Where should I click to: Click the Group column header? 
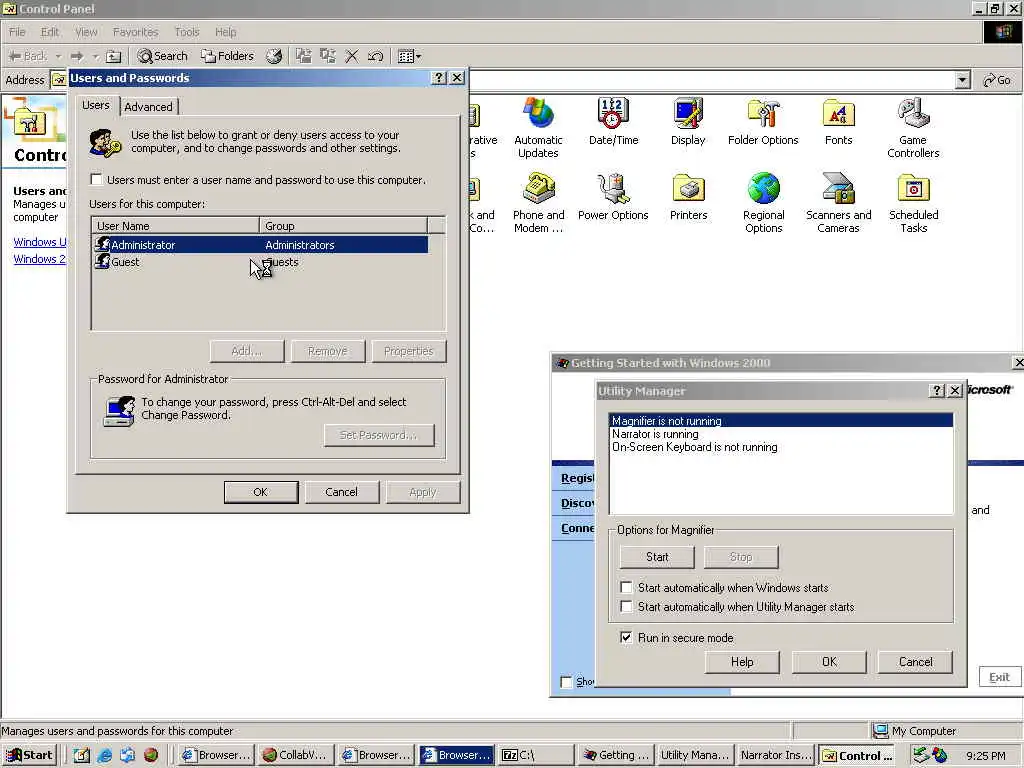(344, 226)
